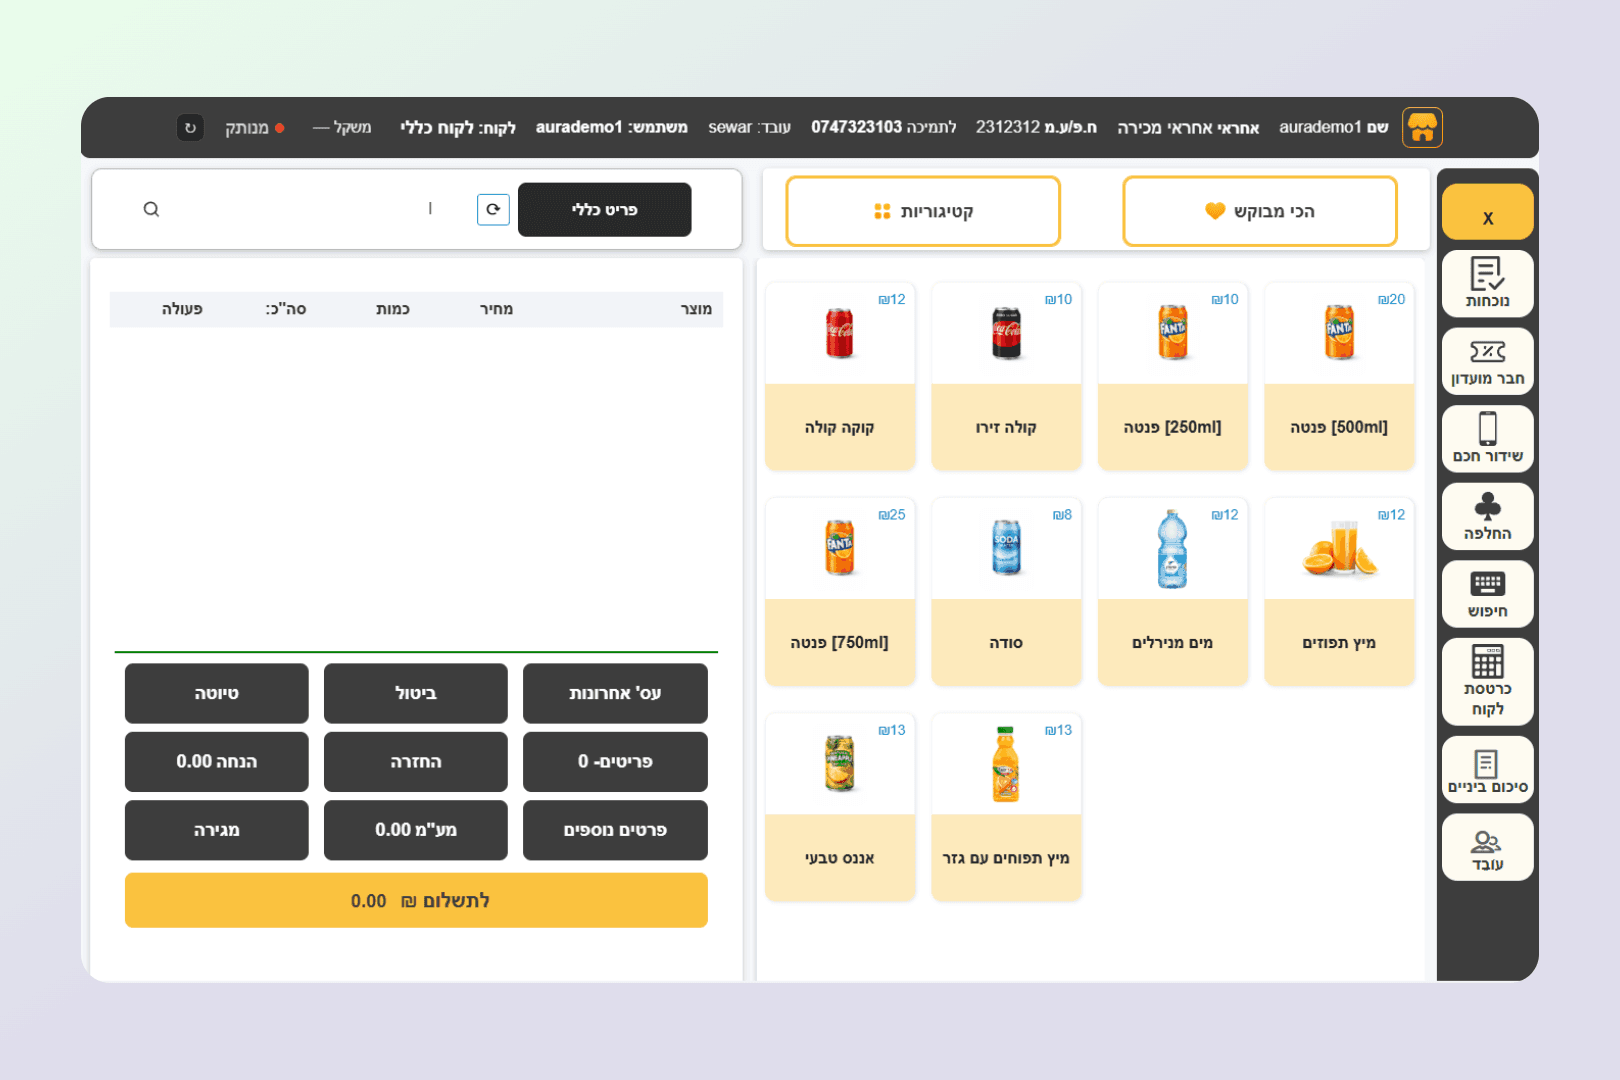Select פנטה [250ml] product card
The width and height of the screenshot is (1620, 1080).
pos(1173,376)
